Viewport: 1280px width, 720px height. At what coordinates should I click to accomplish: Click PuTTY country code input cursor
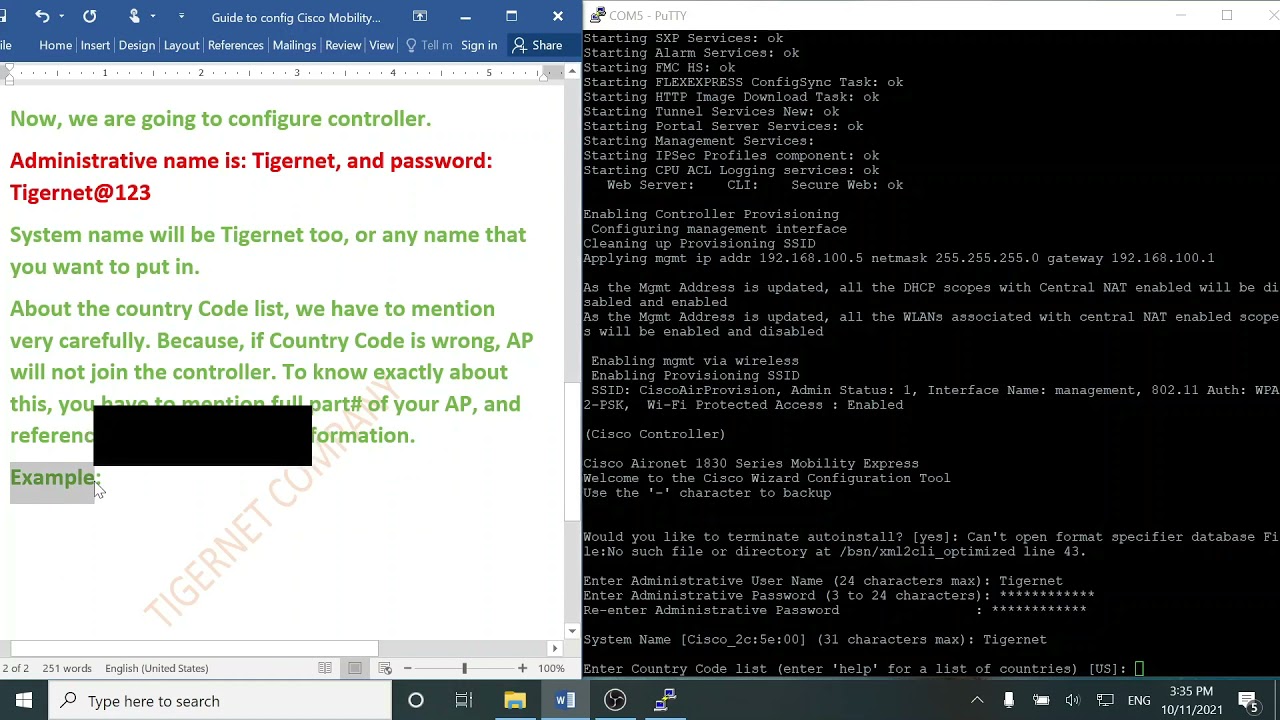click(x=1139, y=669)
